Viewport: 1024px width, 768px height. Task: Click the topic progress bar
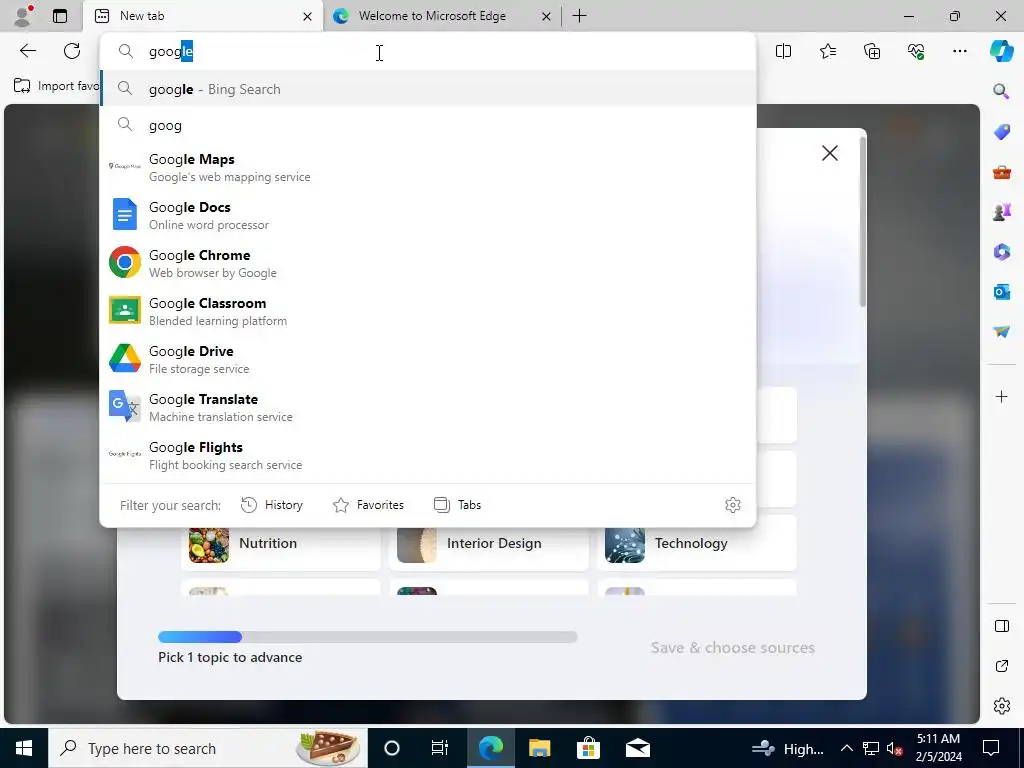[368, 637]
